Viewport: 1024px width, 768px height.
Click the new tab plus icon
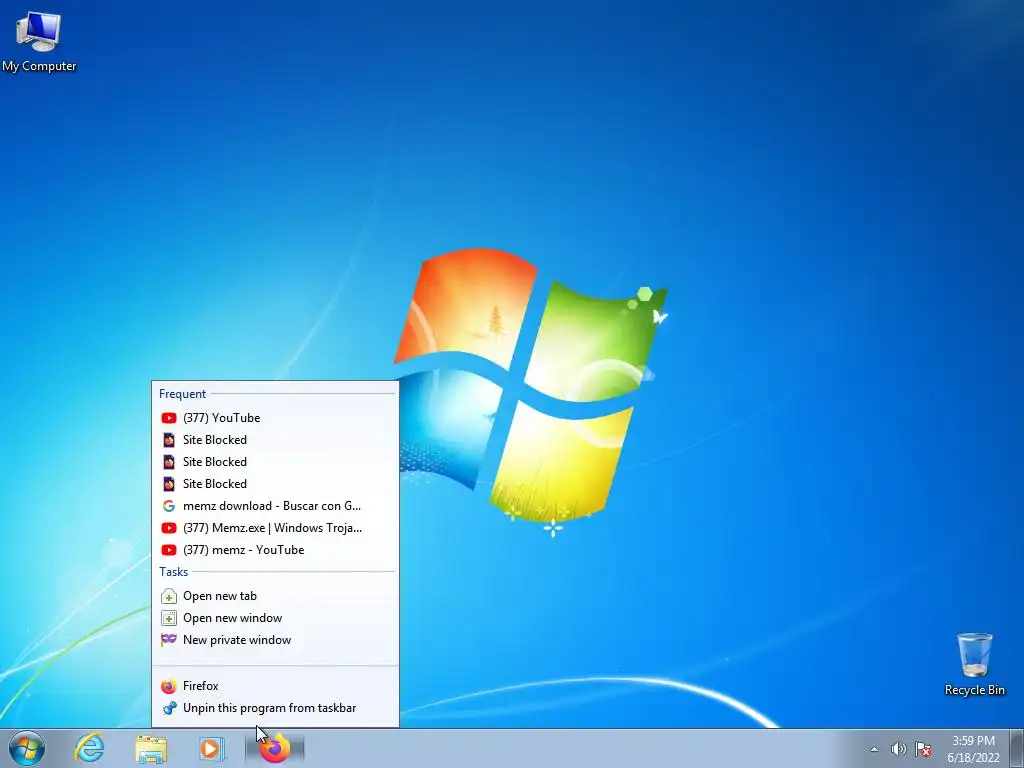tap(168, 596)
